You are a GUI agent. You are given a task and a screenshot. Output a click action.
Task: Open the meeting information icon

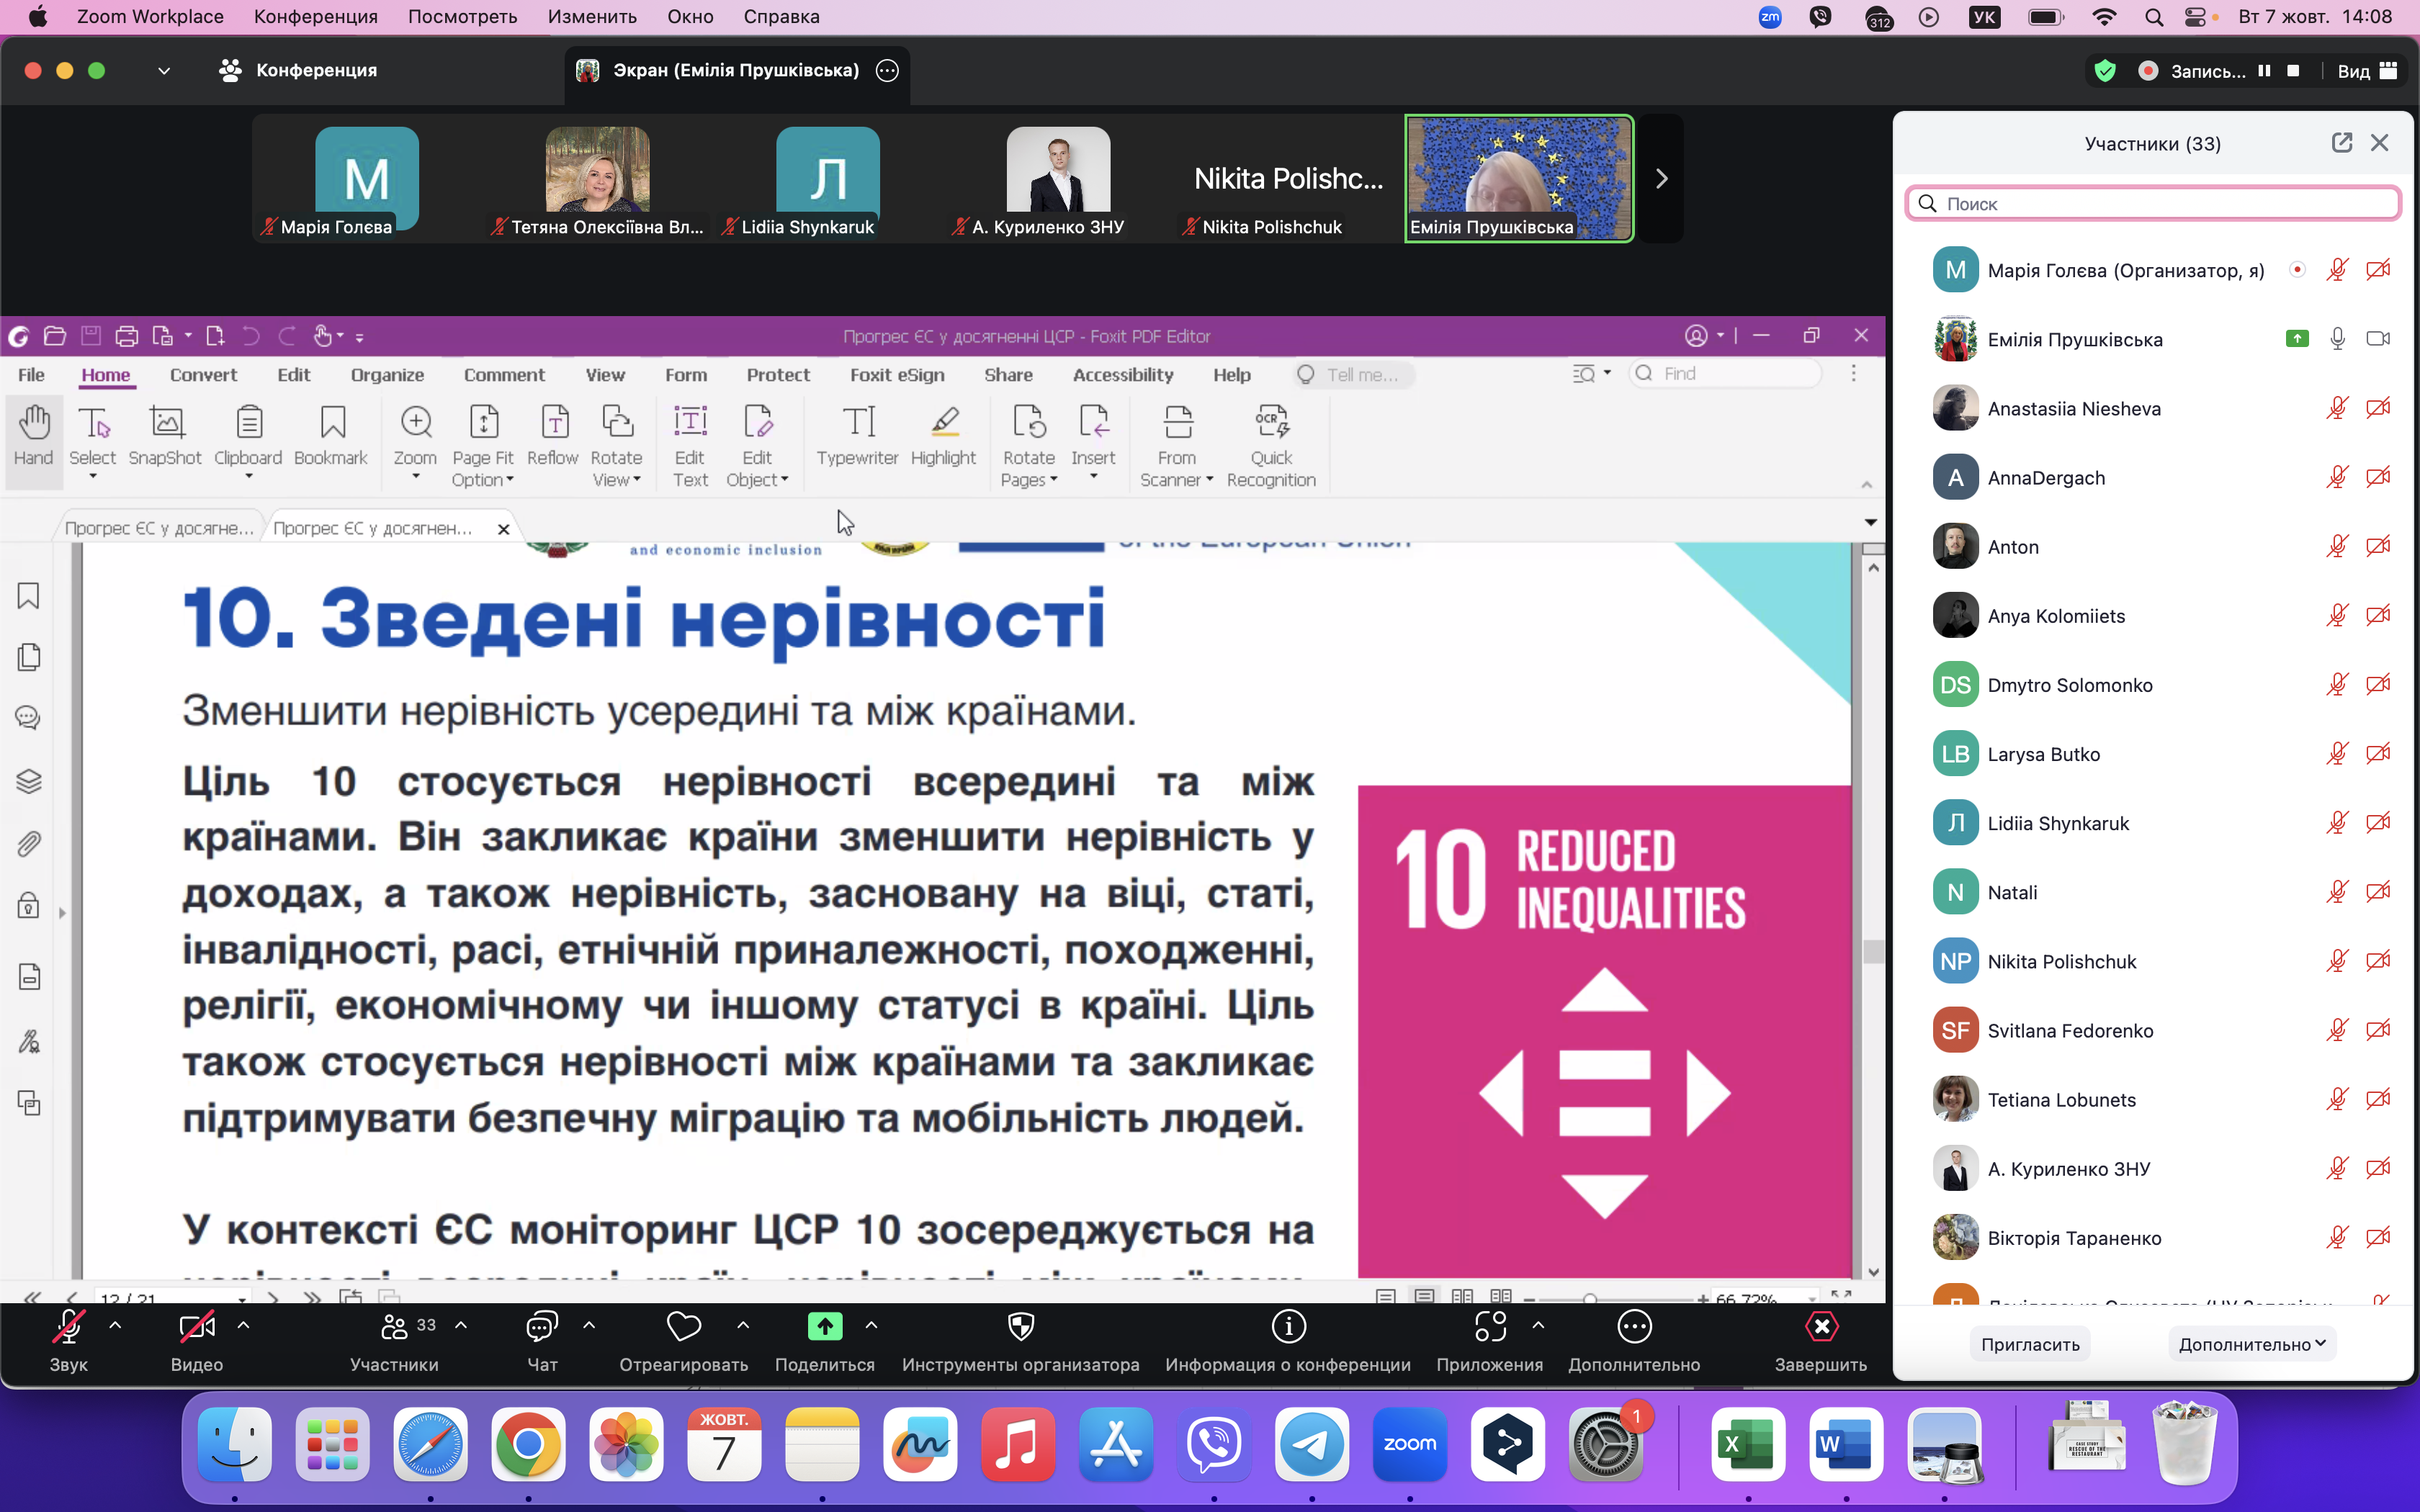[1288, 1327]
